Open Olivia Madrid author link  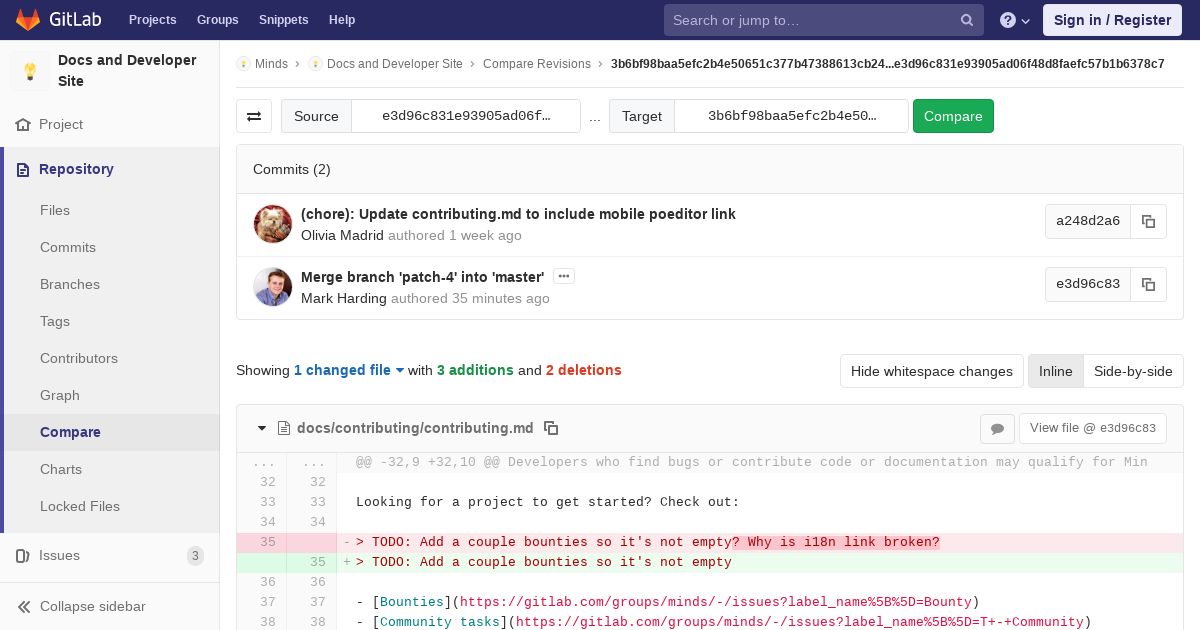coord(342,235)
